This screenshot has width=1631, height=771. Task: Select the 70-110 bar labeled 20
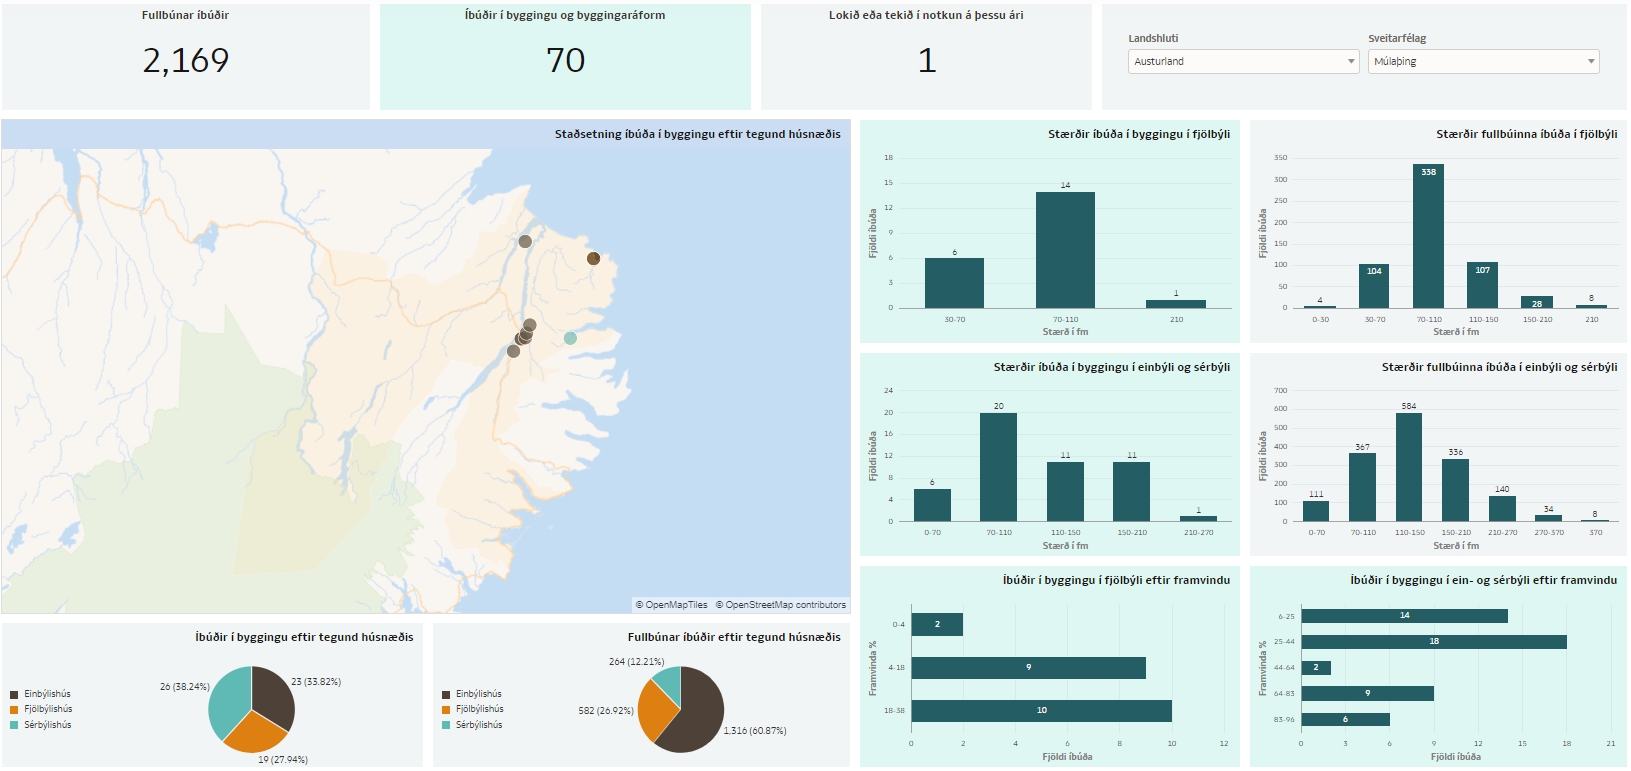pos(998,467)
